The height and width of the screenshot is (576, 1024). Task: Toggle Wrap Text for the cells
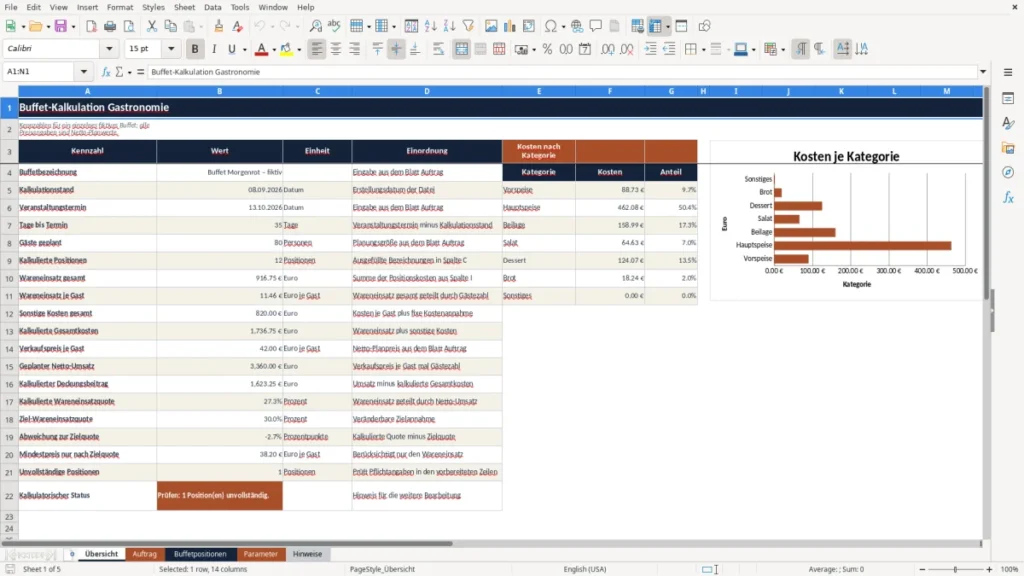click(x=438, y=49)
